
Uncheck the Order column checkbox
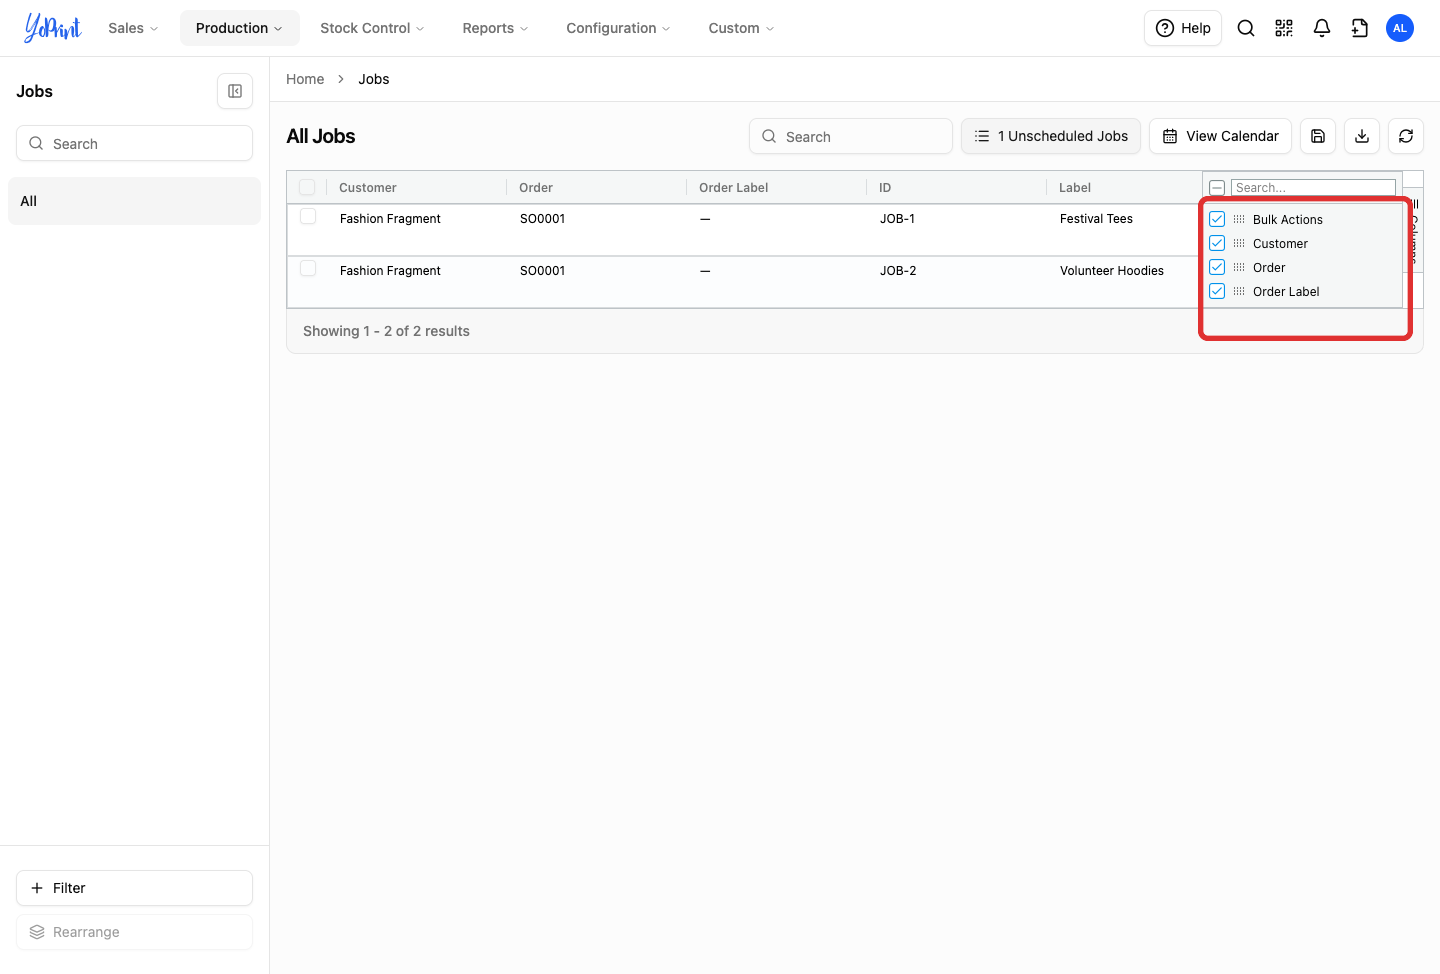click(x=1217, y=267)
